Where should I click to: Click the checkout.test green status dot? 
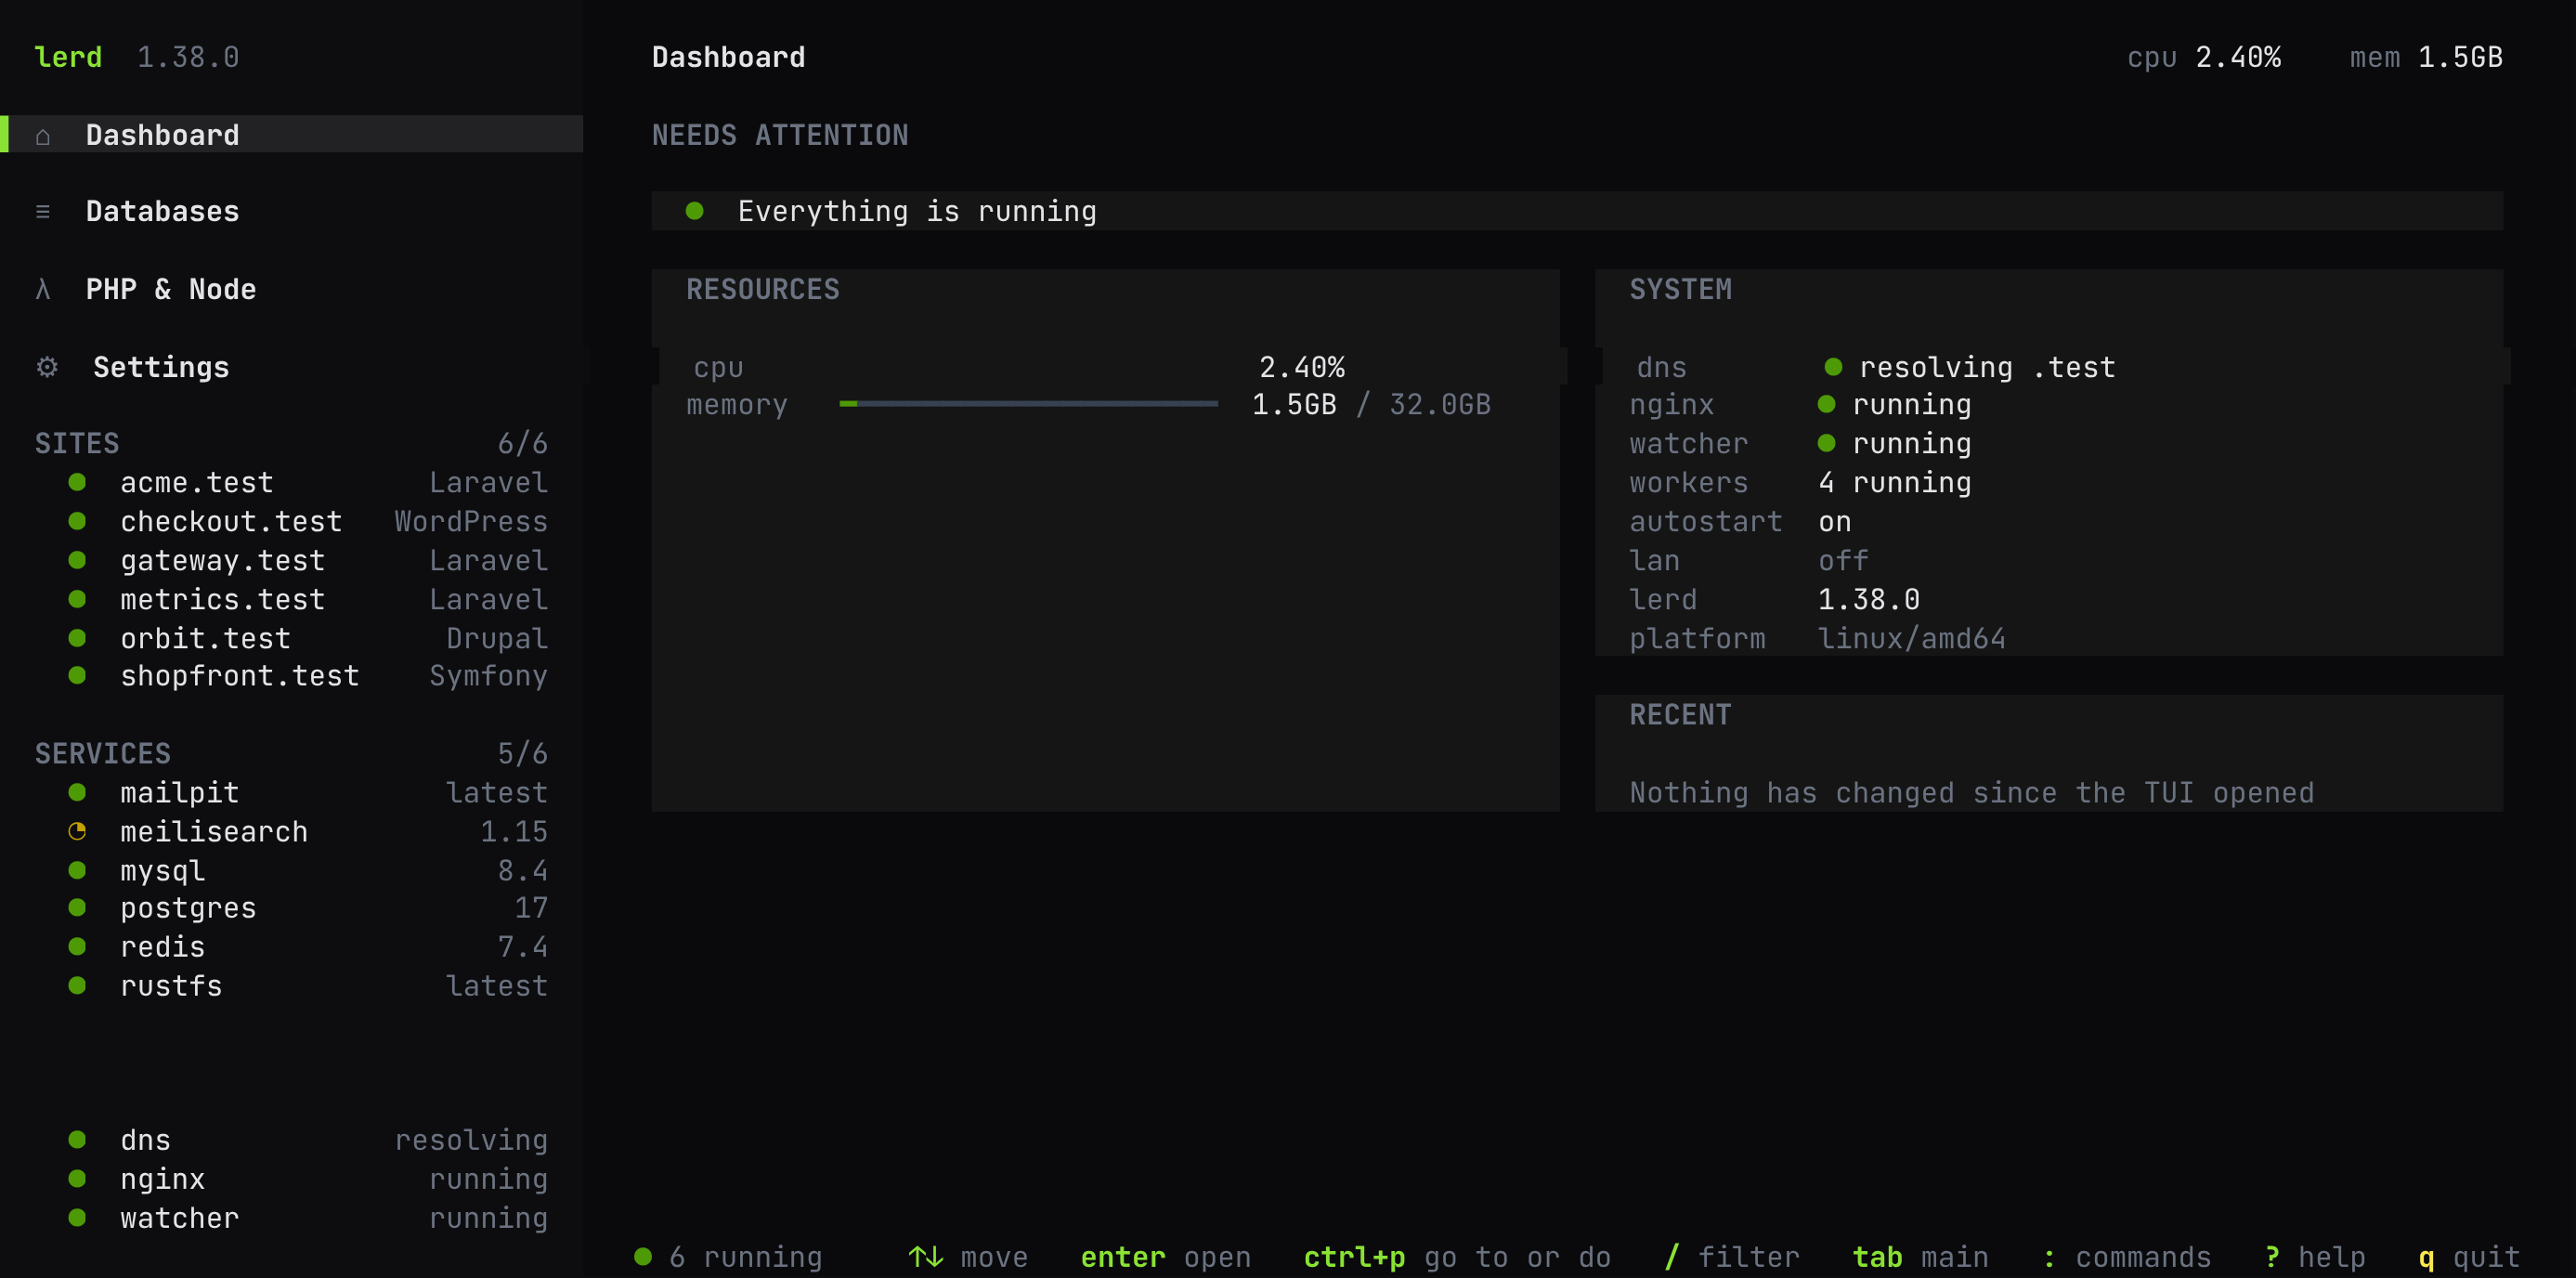[77, 521]
